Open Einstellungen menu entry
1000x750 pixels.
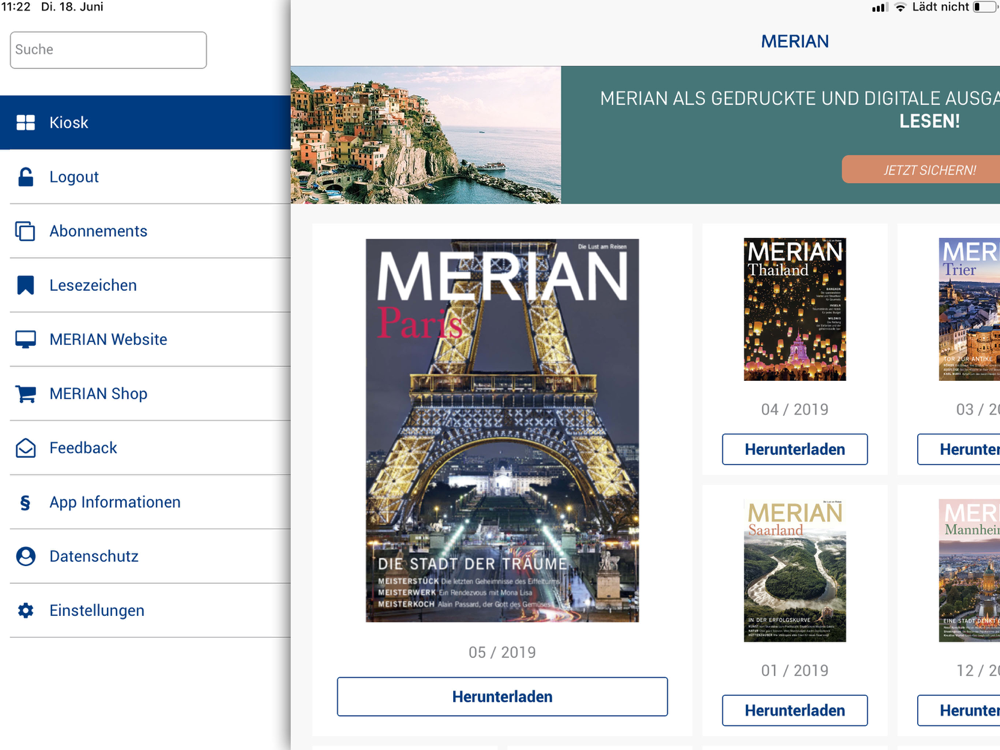(145, 610)
